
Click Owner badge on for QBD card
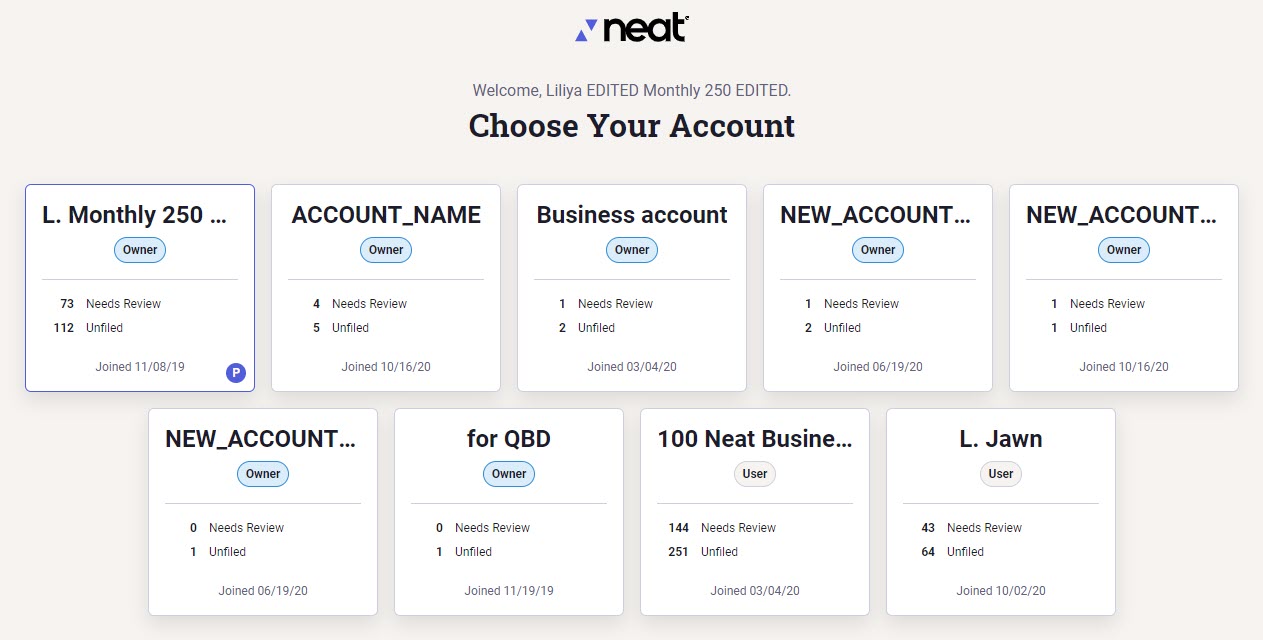(509, 474)
